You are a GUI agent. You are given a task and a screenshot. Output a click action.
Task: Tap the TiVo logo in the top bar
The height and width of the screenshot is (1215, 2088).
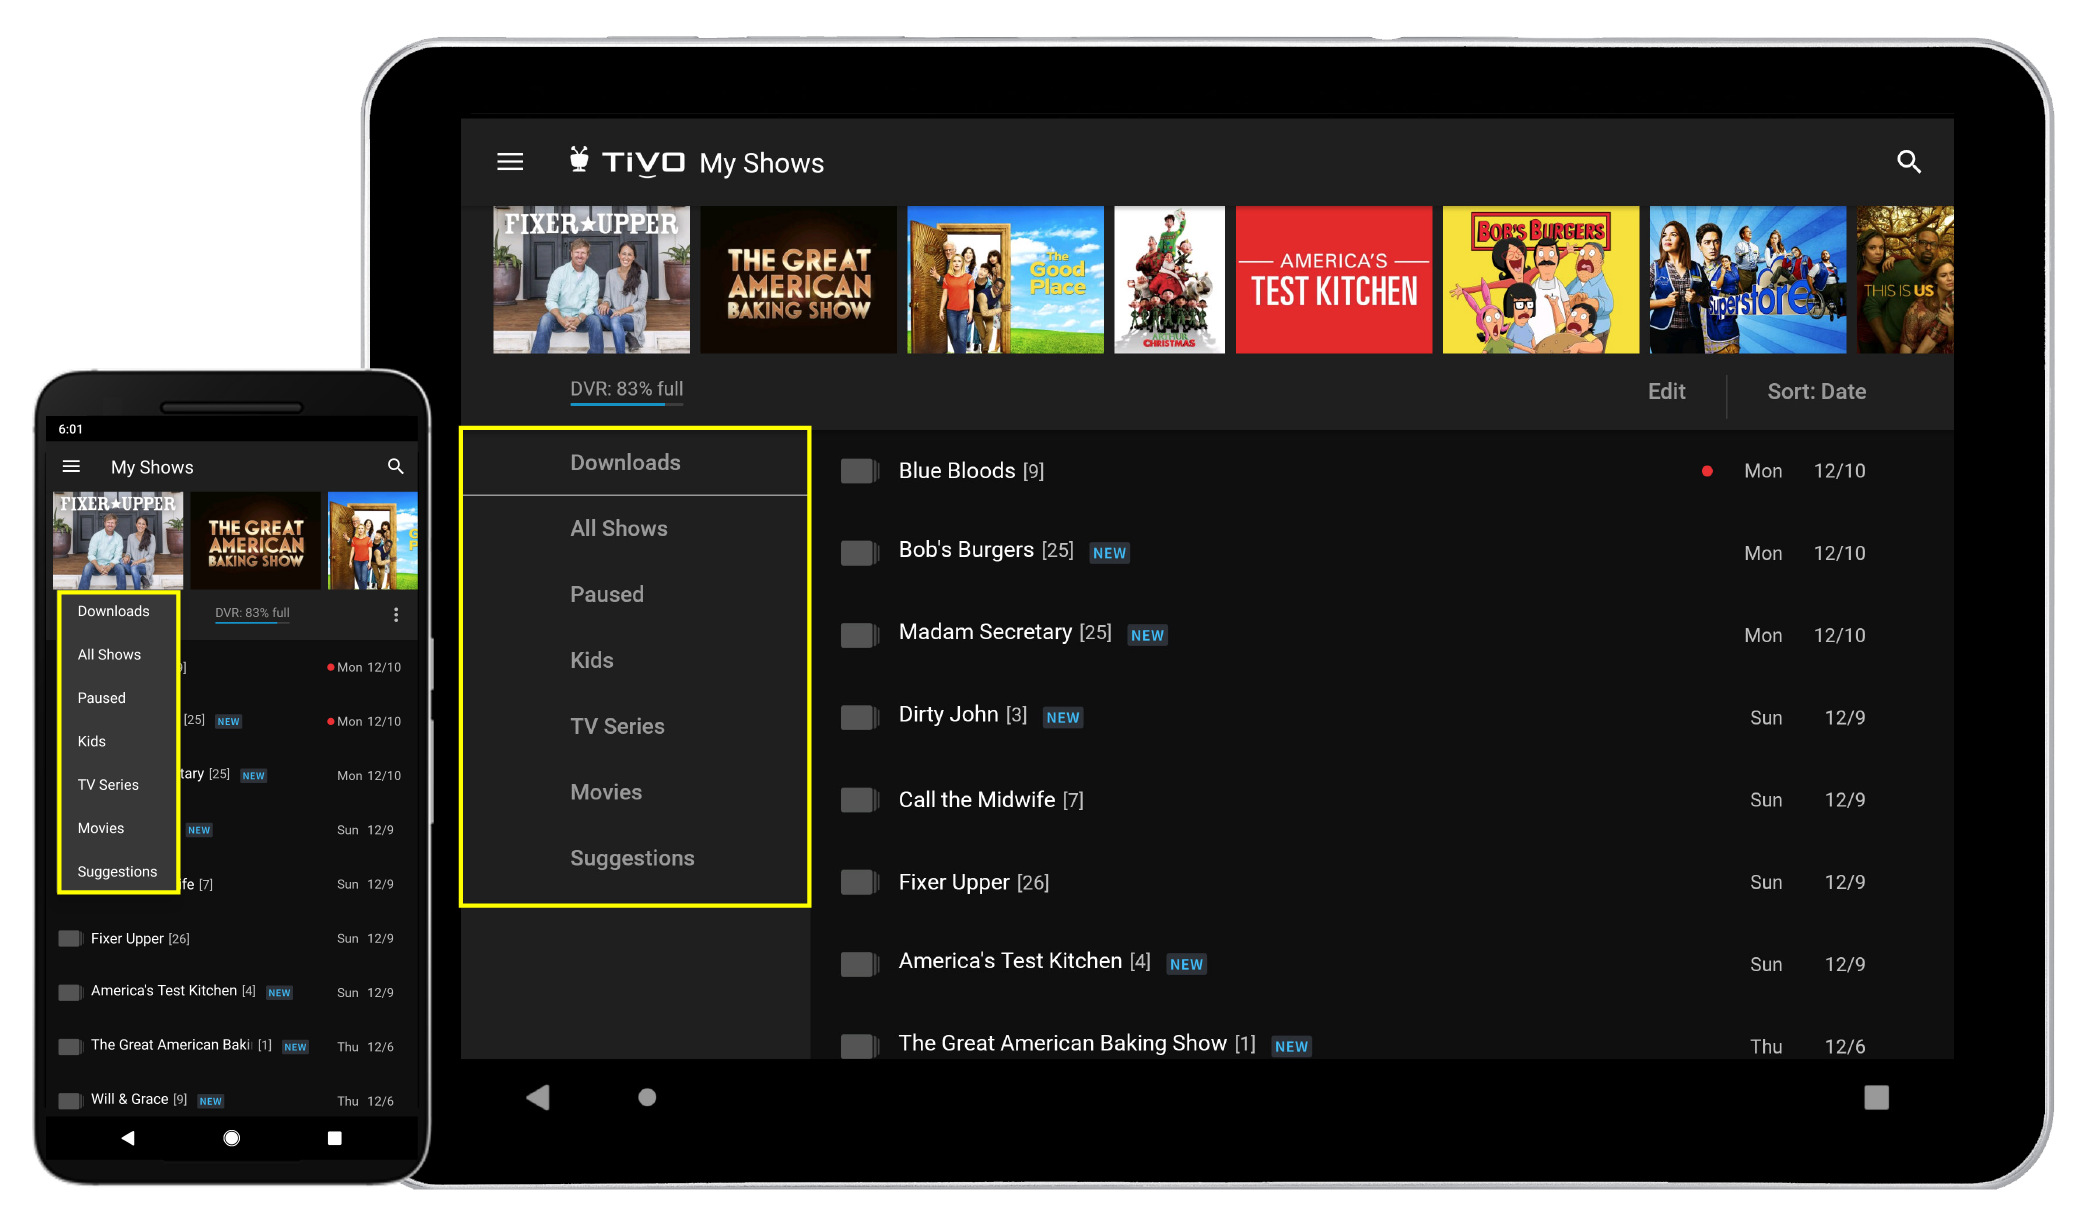[x=628, y=162]
